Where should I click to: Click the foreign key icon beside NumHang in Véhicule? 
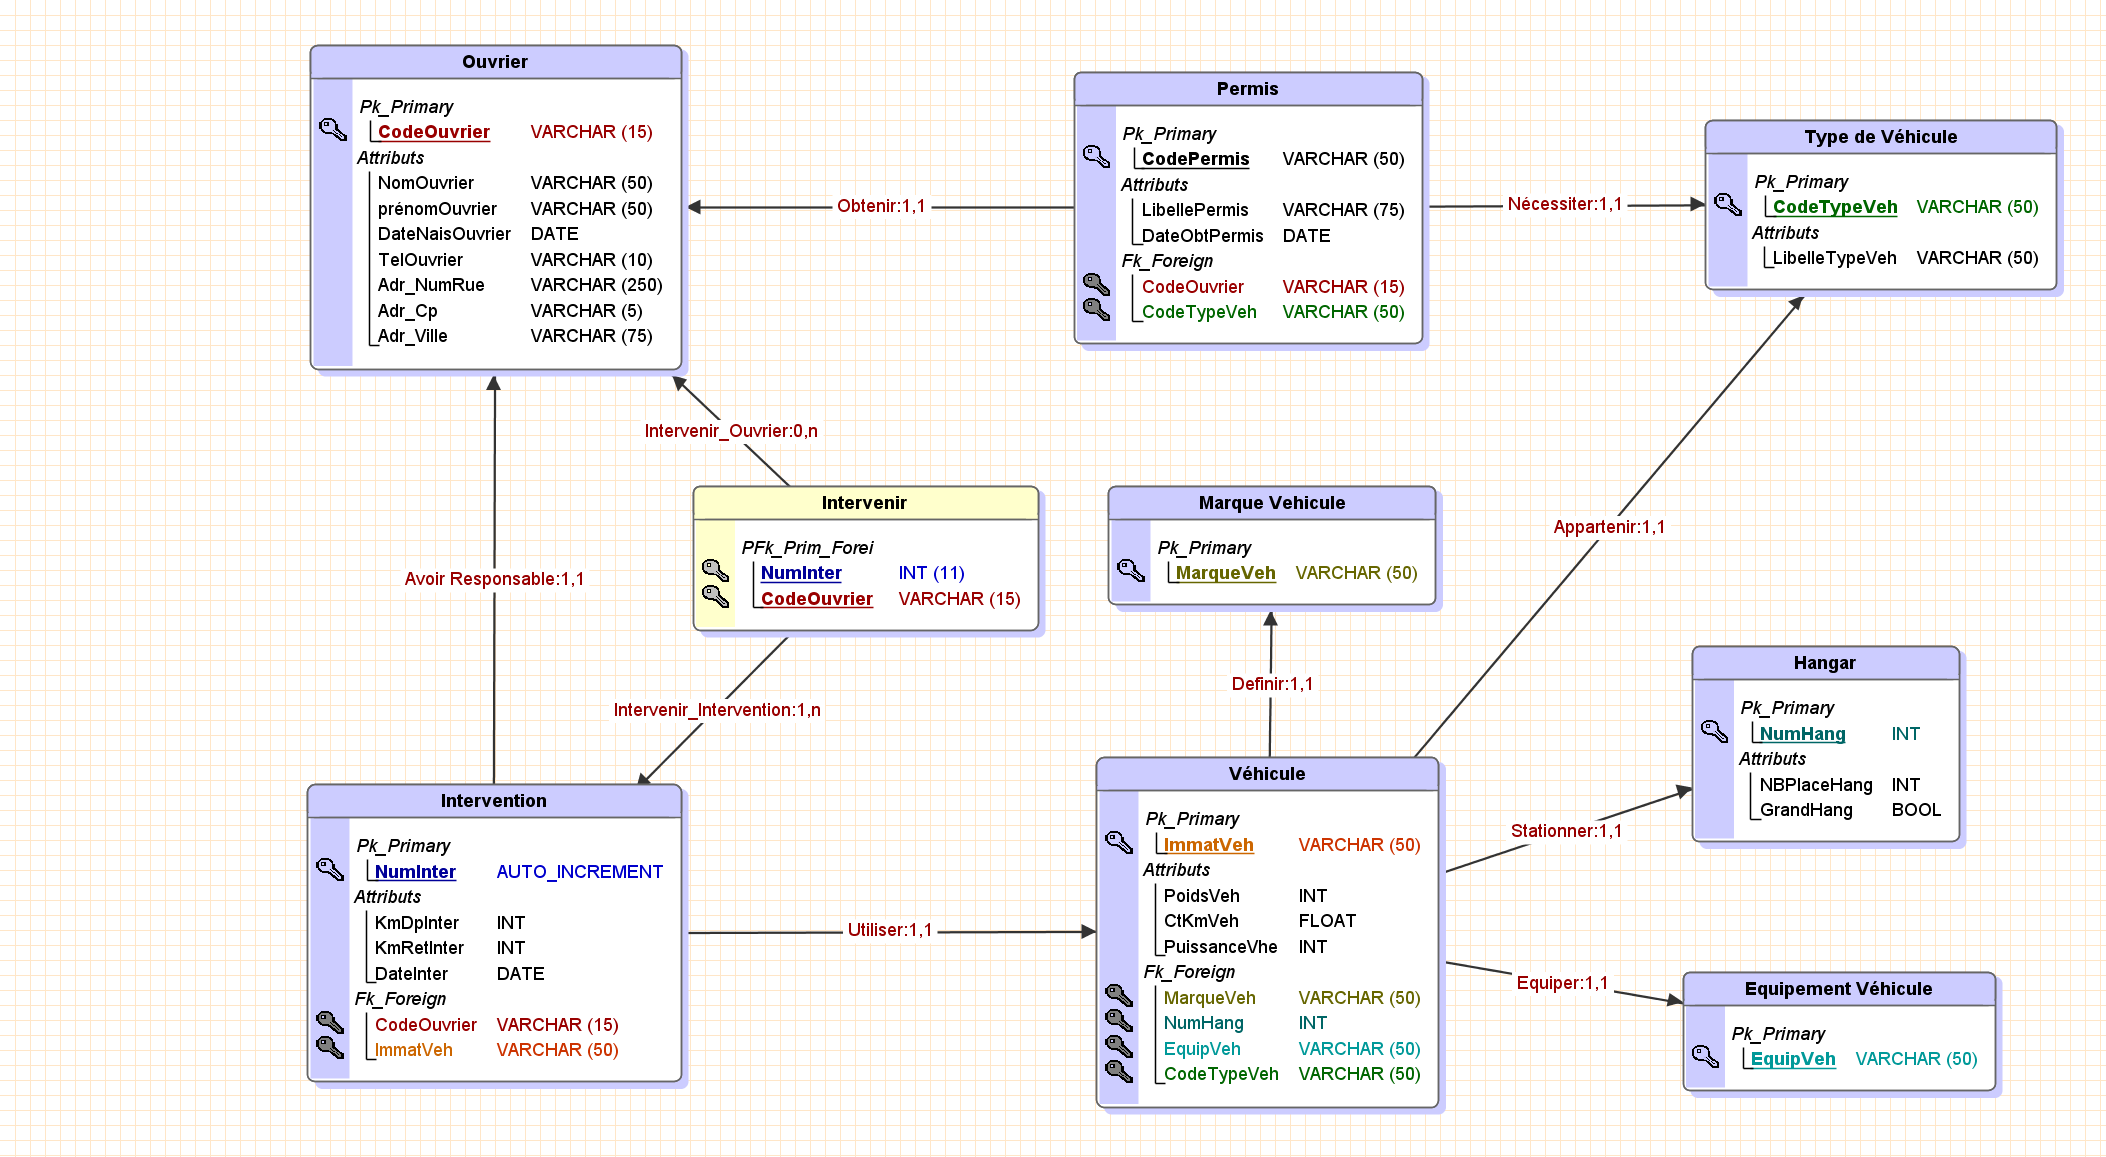tap(1119, 1020)
